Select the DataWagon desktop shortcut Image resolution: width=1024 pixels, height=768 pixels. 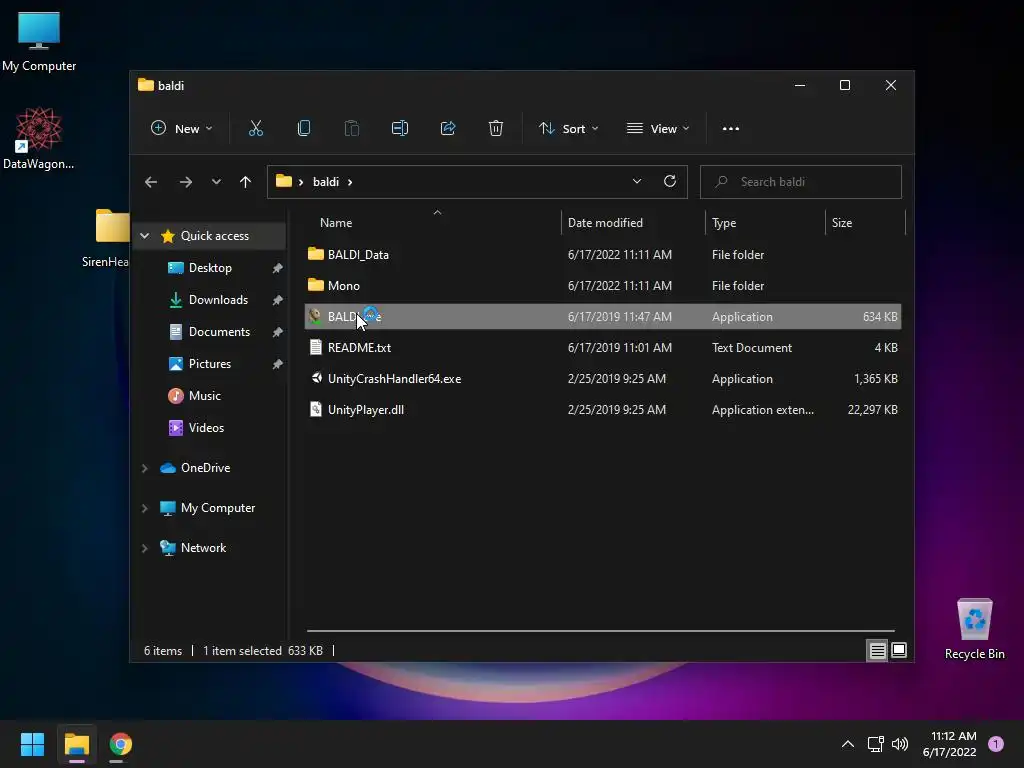(x=39, y=139)
